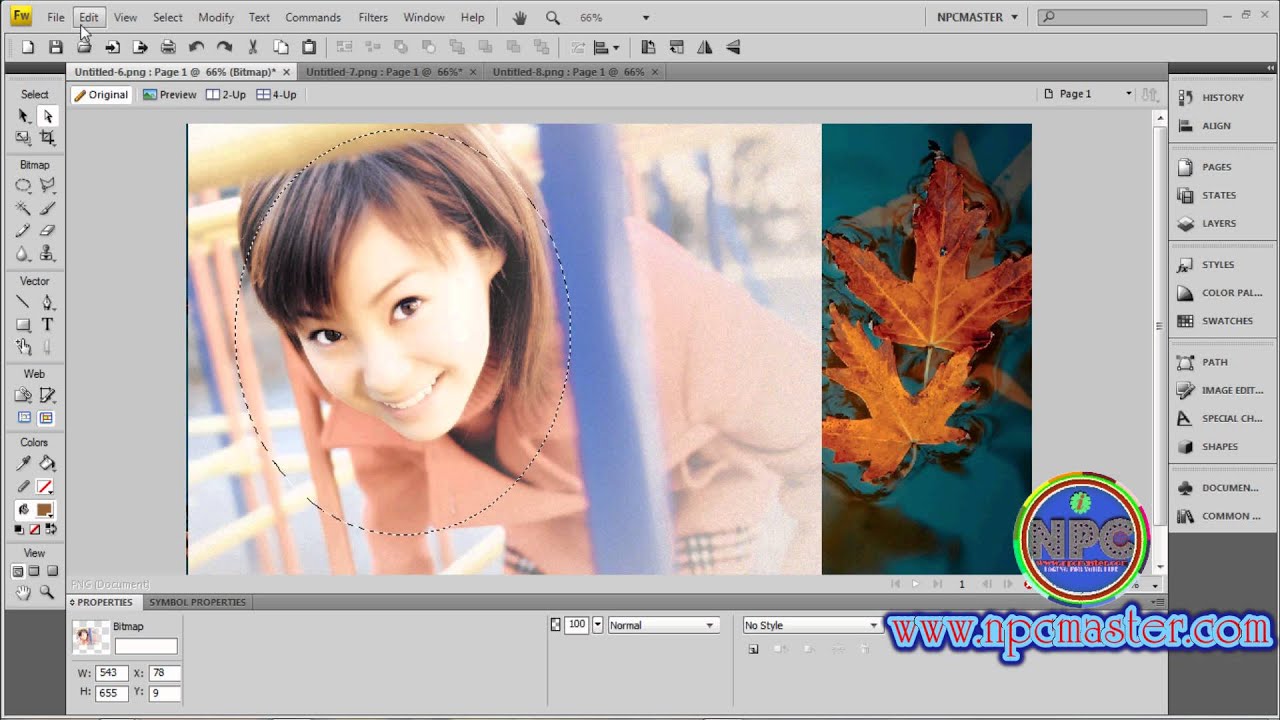Open the No Style dropdown

coord(811,625)
